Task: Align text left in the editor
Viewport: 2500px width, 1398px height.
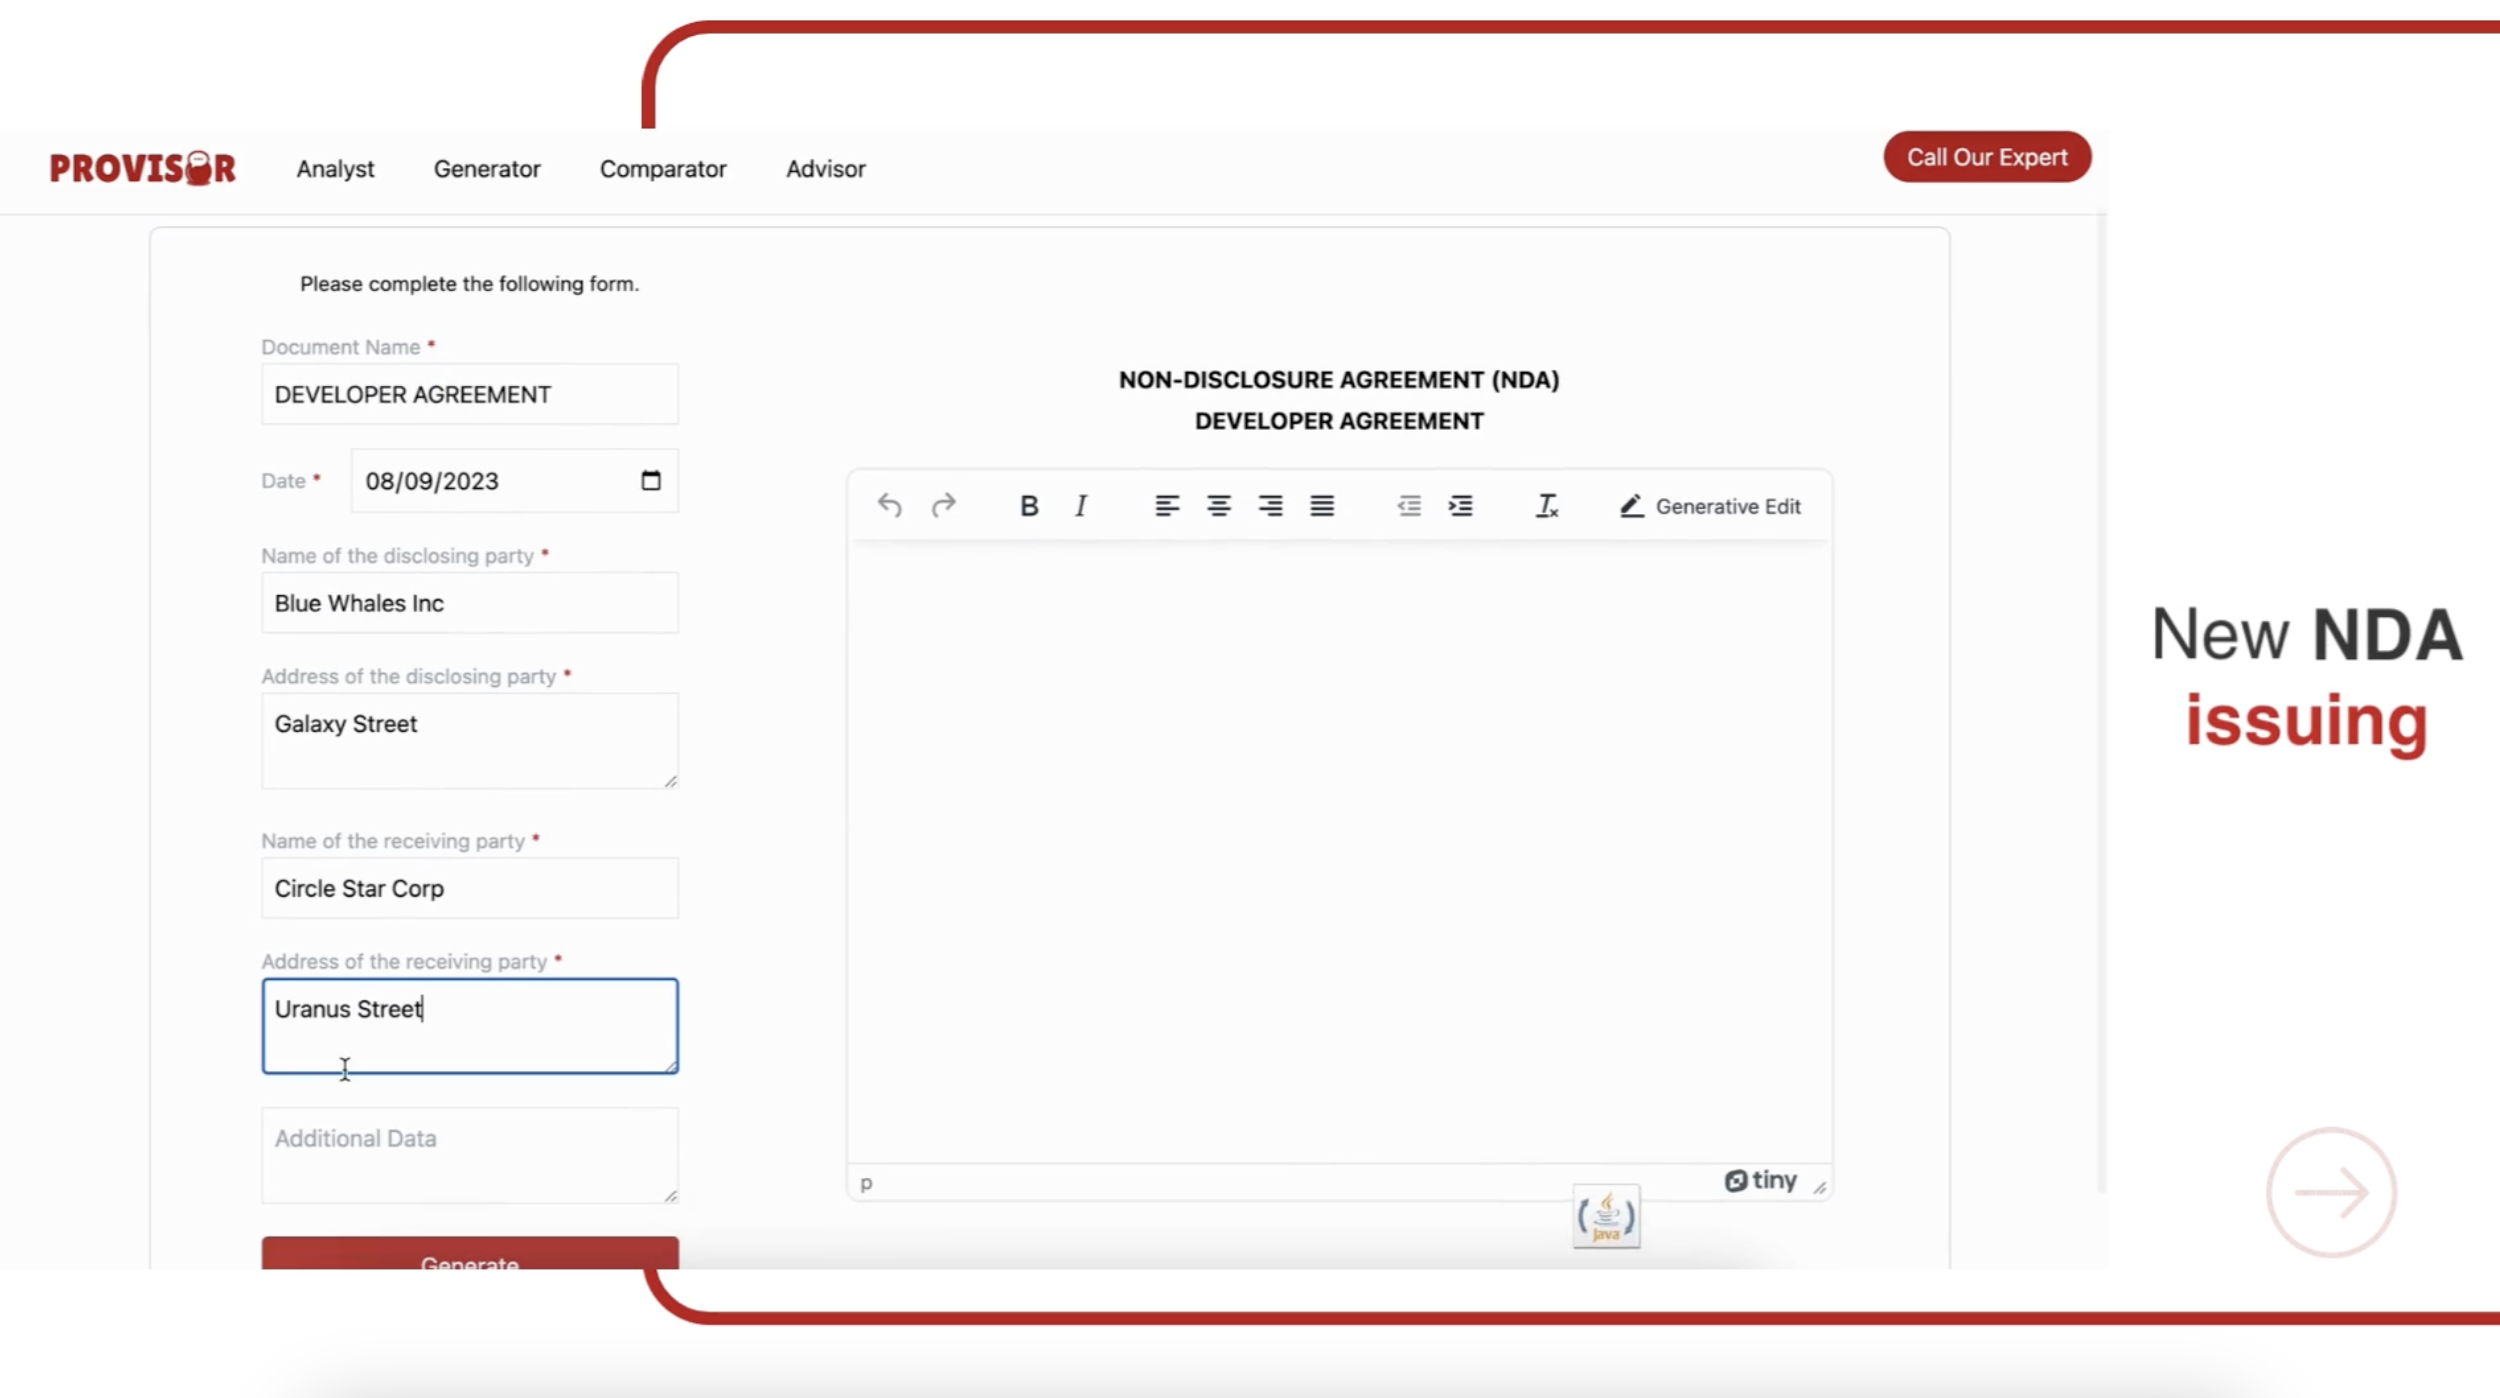Action: [1166, 506]
